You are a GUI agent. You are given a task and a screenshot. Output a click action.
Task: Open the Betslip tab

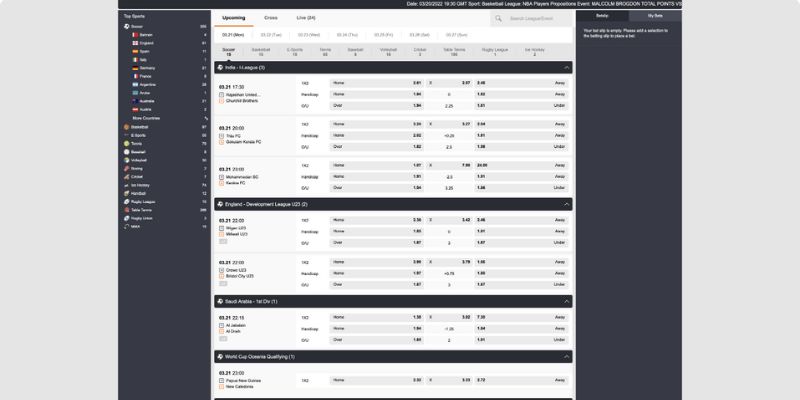(603, 16)
